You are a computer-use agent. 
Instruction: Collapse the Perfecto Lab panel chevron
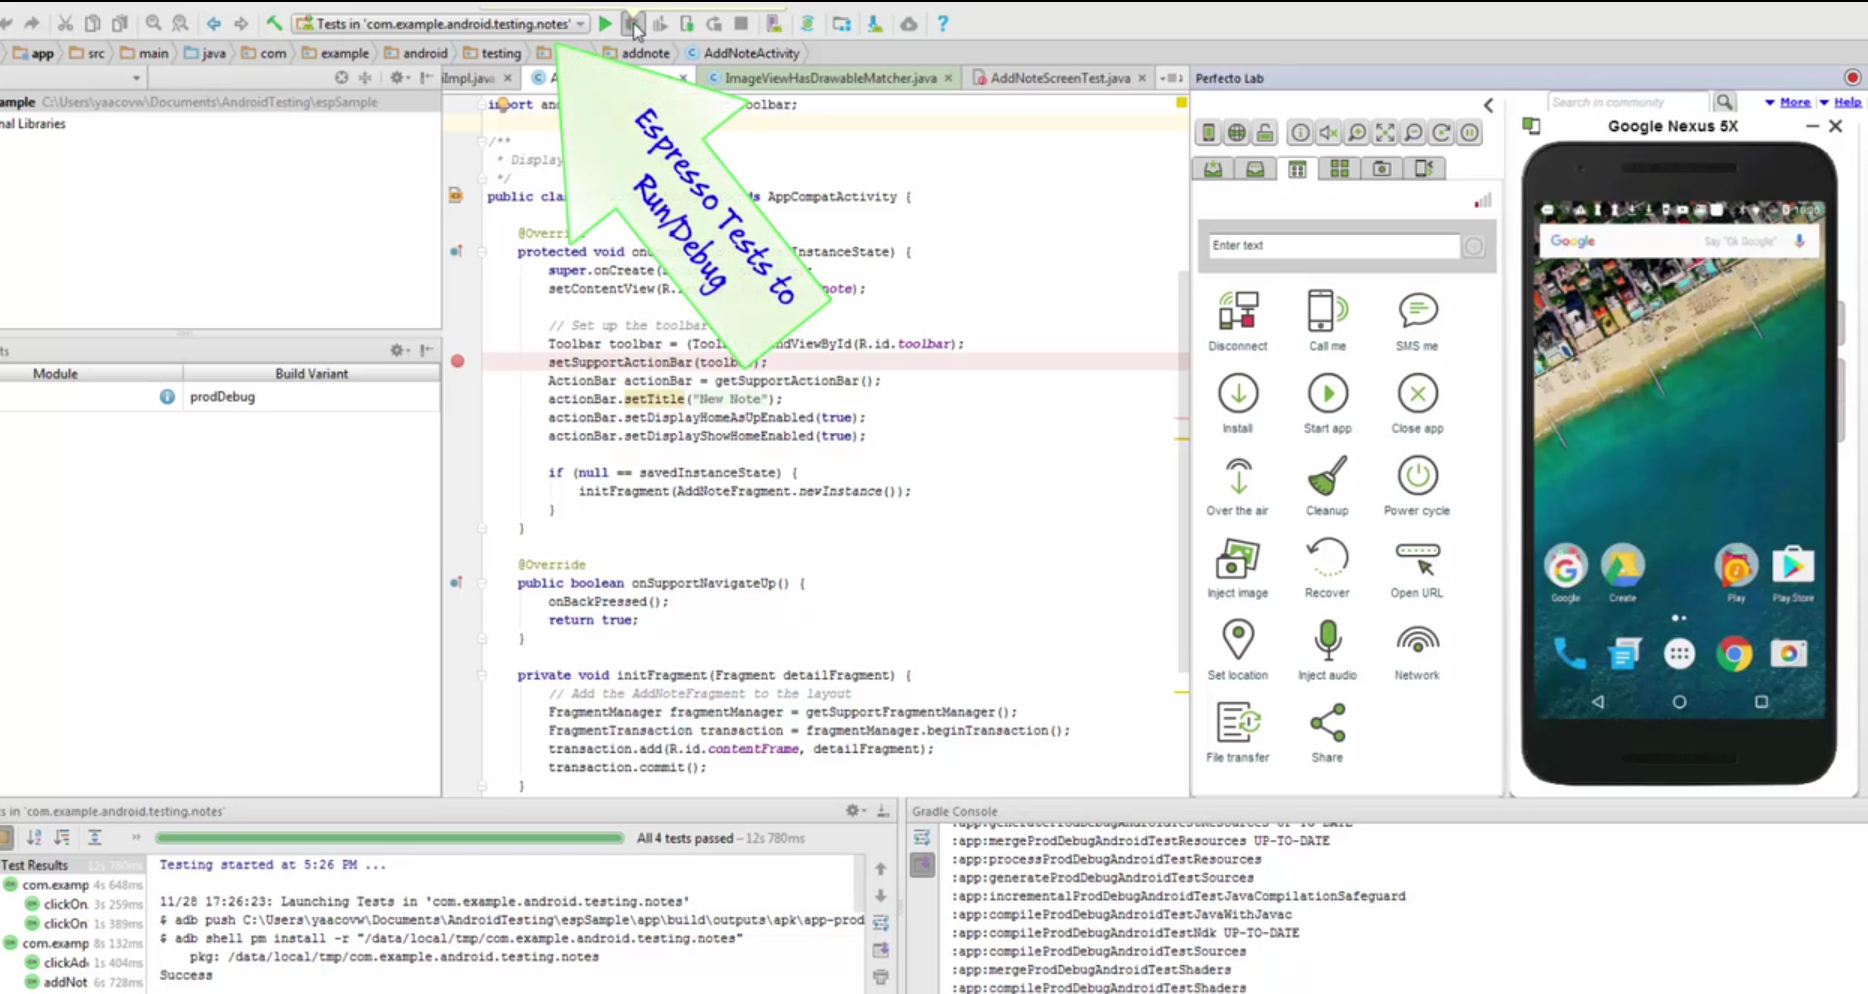coord(1488,105)
